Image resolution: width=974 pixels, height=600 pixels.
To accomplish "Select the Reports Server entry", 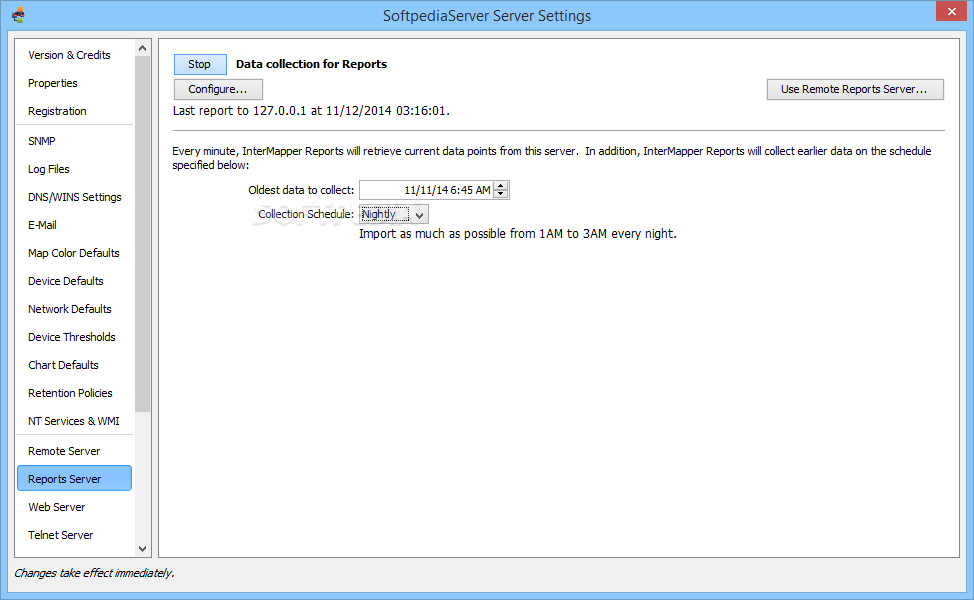I will tap(75, 478).
